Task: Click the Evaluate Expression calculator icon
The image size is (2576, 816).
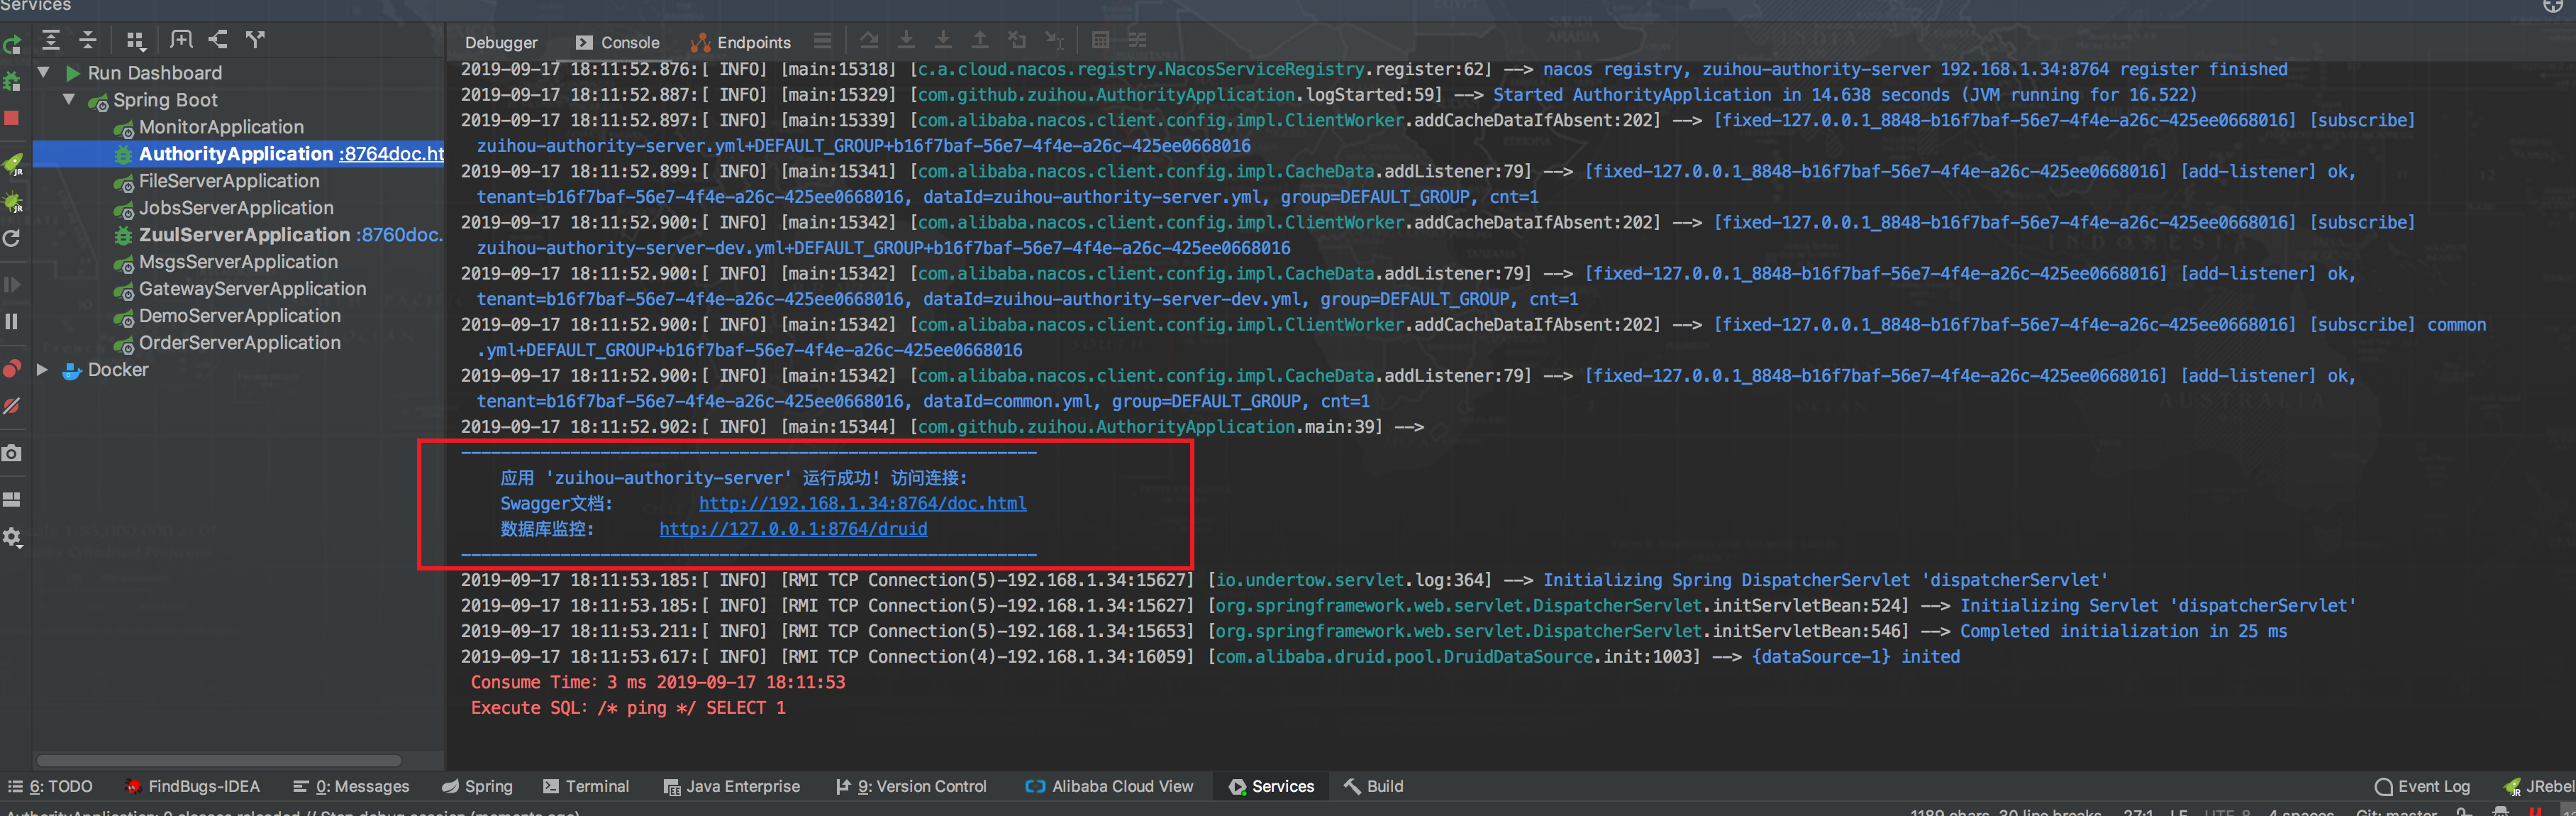Action: [x=1101, y=41]
